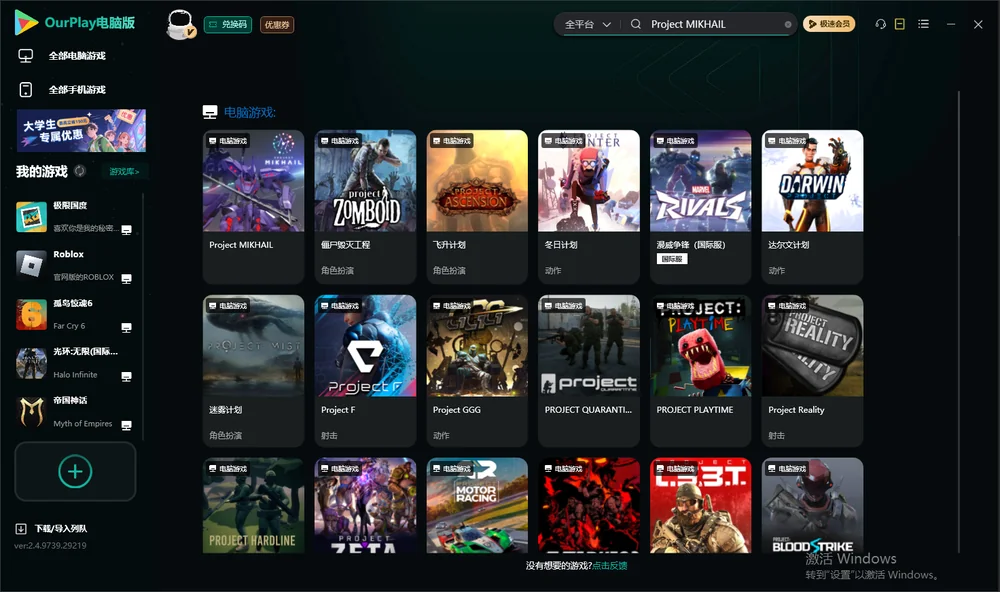Image resolution: width=1000 pixels, height=592 pixels.
Task: Refresh the 我的游戏 list
Action: coord(80,171)
